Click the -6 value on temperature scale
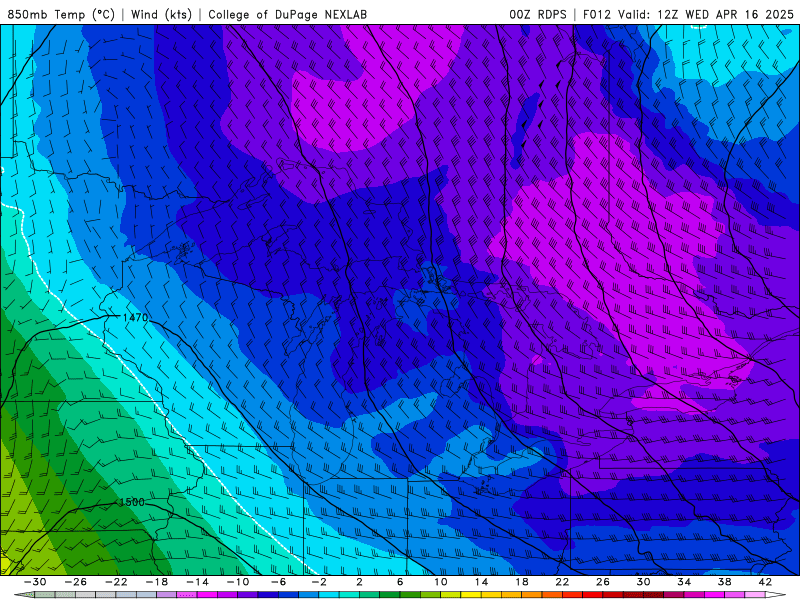The image size is (800, 600). pyautogui.click(x=278, y=582)
